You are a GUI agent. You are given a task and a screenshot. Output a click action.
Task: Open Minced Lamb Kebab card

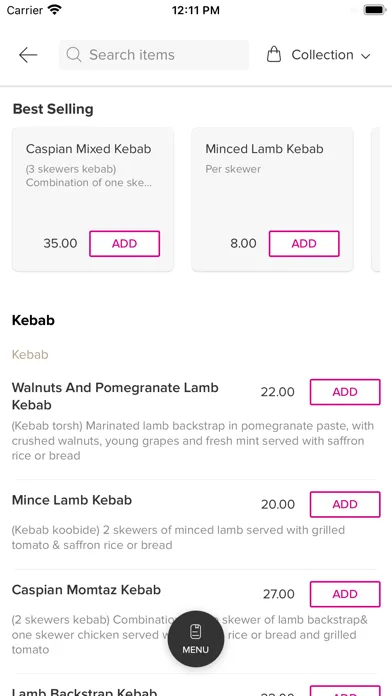coord(272,199)
